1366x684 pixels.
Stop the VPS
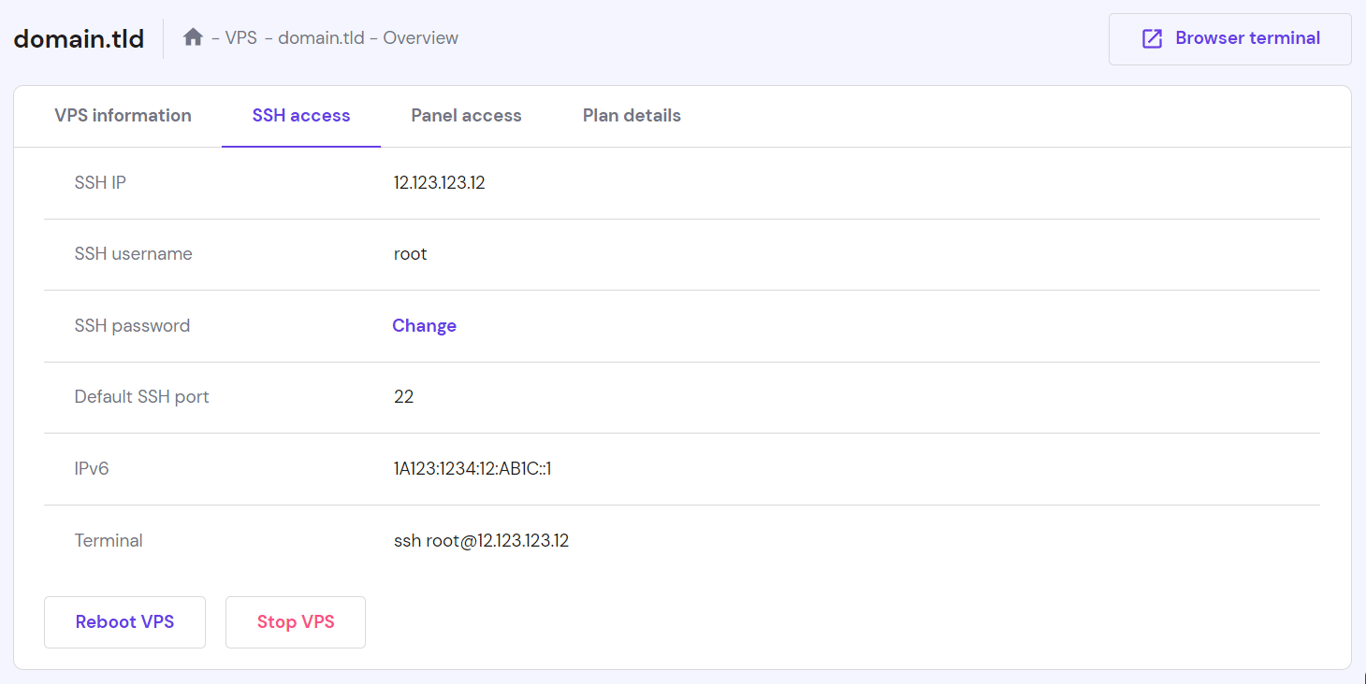click(295, 621)
